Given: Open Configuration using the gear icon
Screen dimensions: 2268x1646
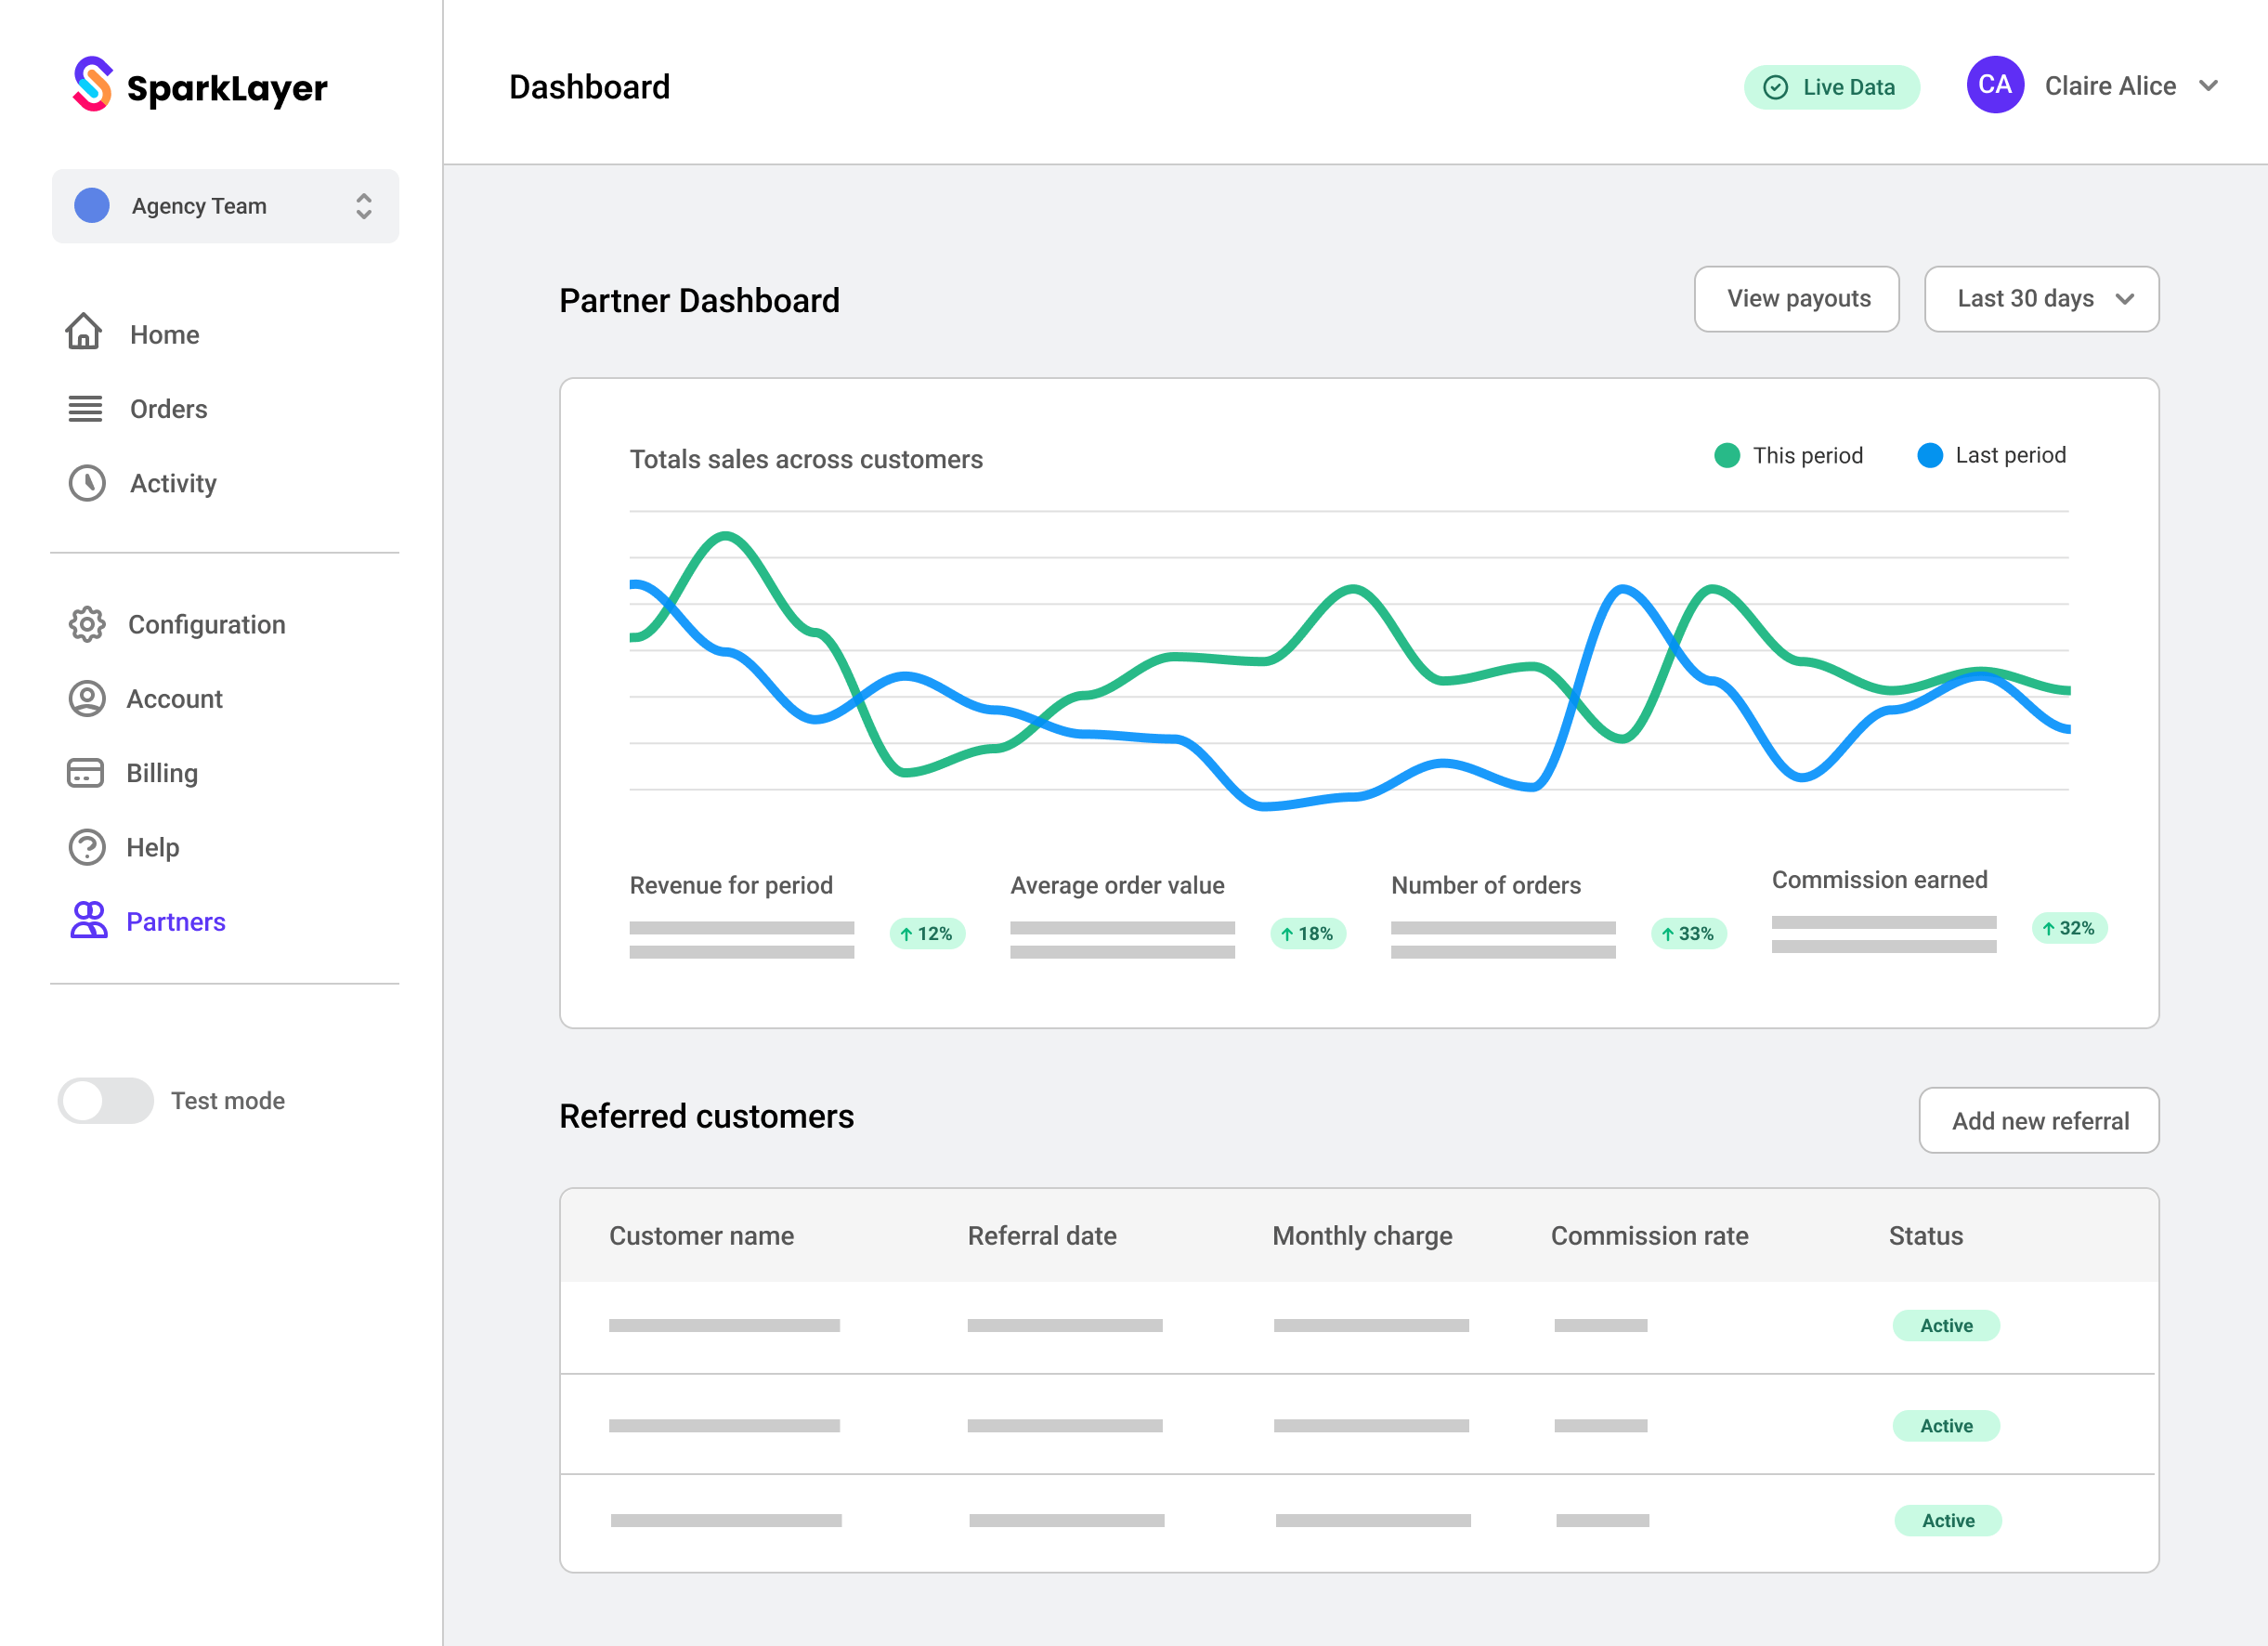Looking at the screenshot, I should (x=86, y=624).
